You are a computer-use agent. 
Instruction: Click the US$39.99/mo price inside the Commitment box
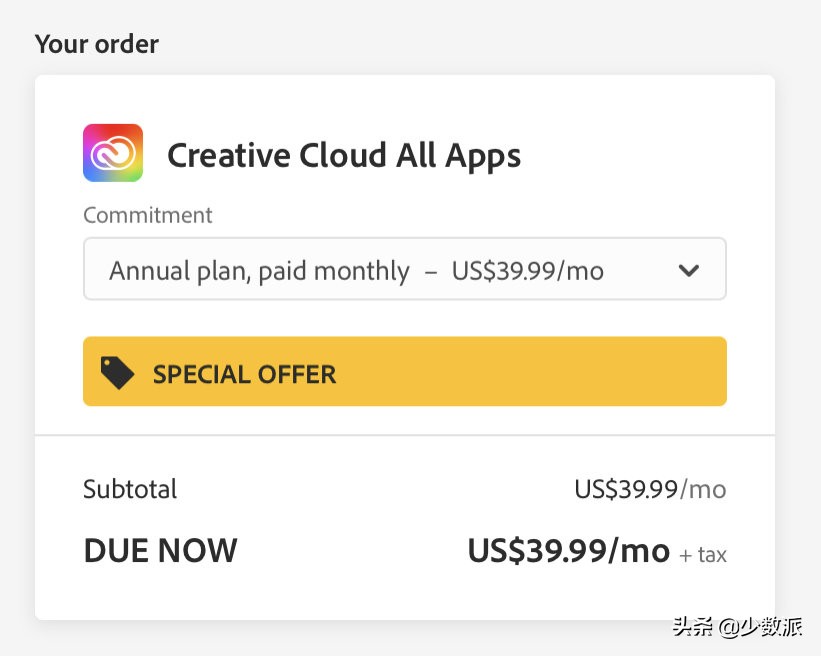click(x=527, y=271)
